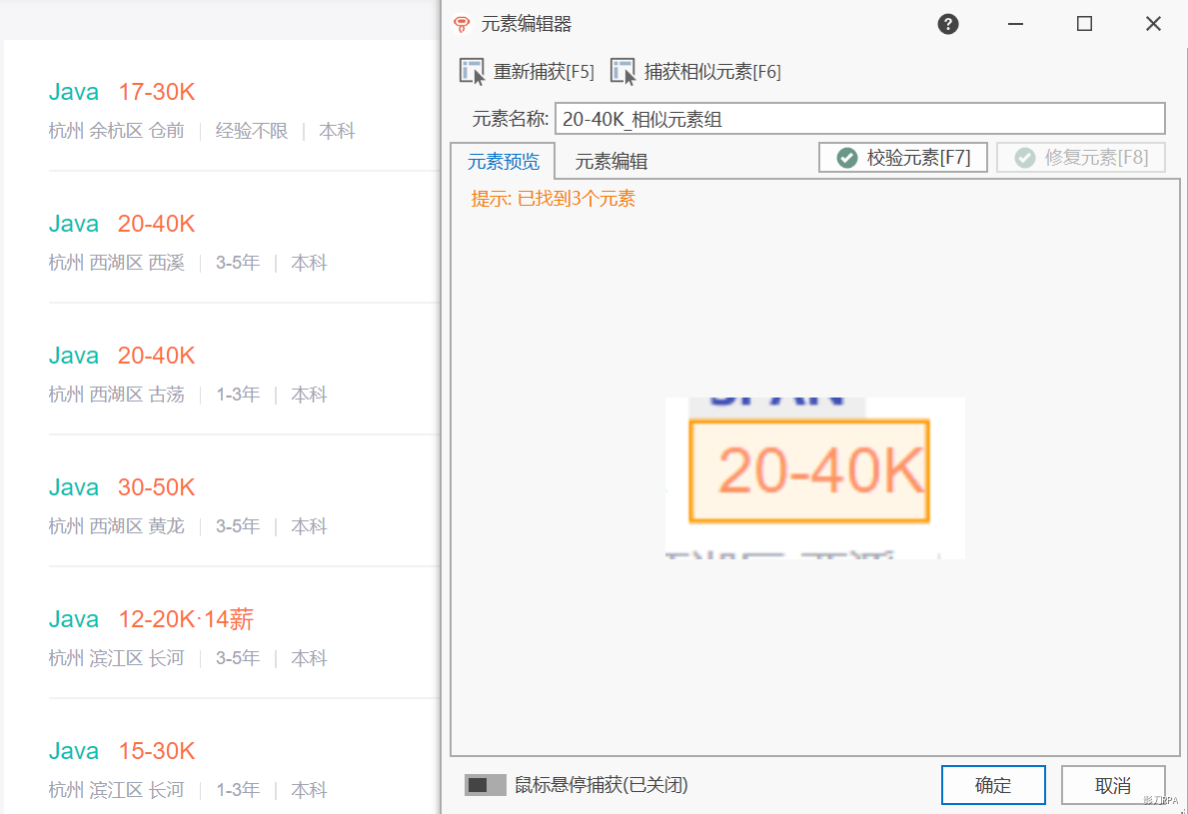Click checkmark icon on 修复元素 button
The image size is (1188, 814).
[1024, 158]
